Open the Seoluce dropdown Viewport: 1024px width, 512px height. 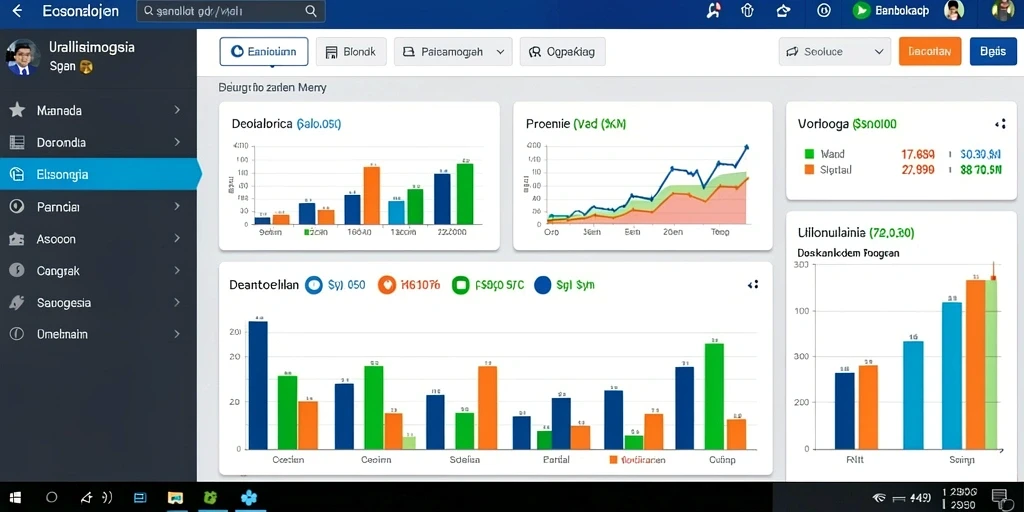point(835,52)
